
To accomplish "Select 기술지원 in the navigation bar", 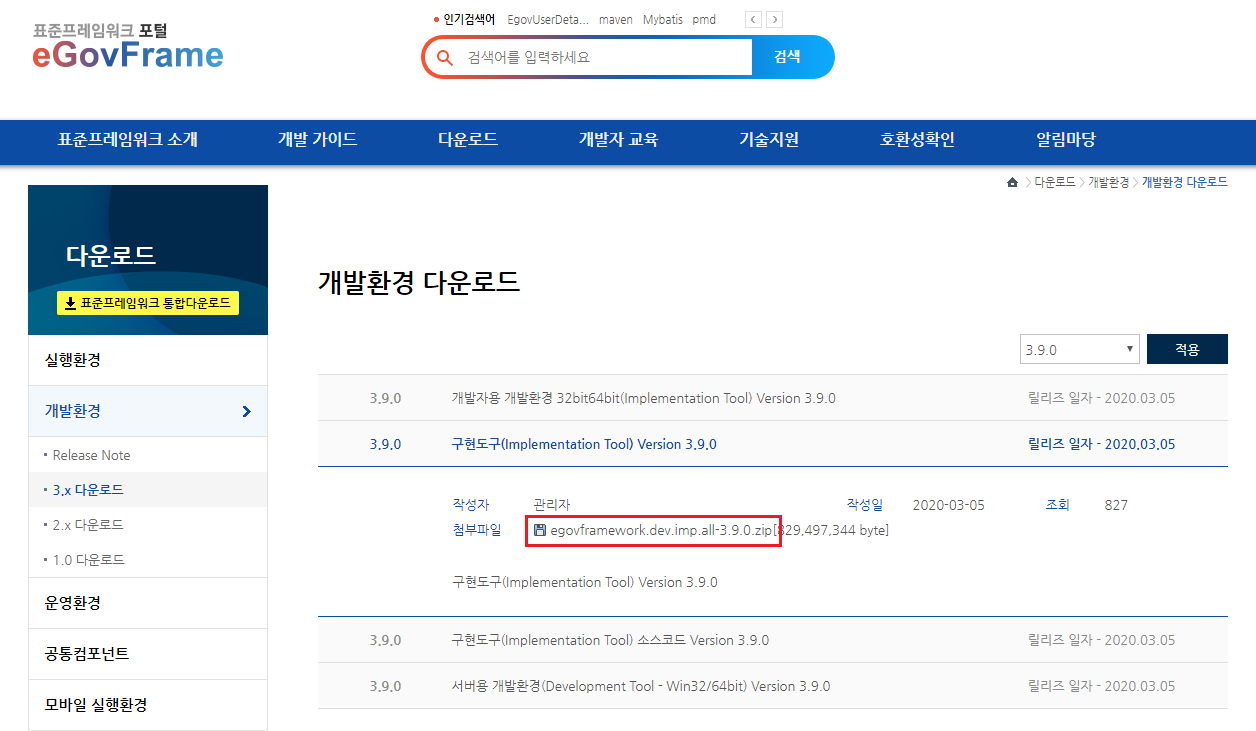I will tap(768, 140).
